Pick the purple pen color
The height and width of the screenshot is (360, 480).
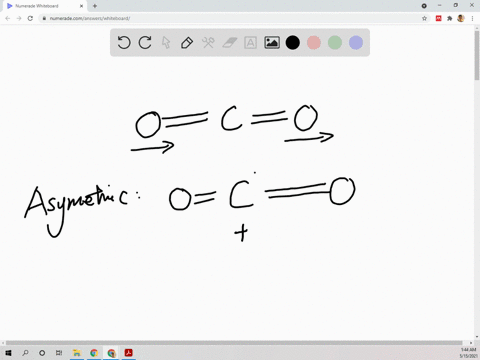coord(356,43)
